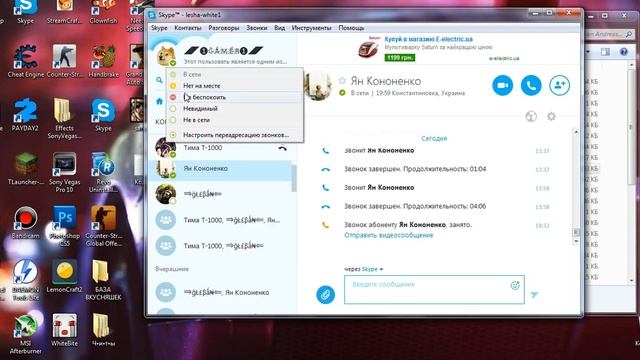The width and height of the screenshot is (640, 360).
Task: Click the help icon in background Explorer window
Action: pos(624,51)
